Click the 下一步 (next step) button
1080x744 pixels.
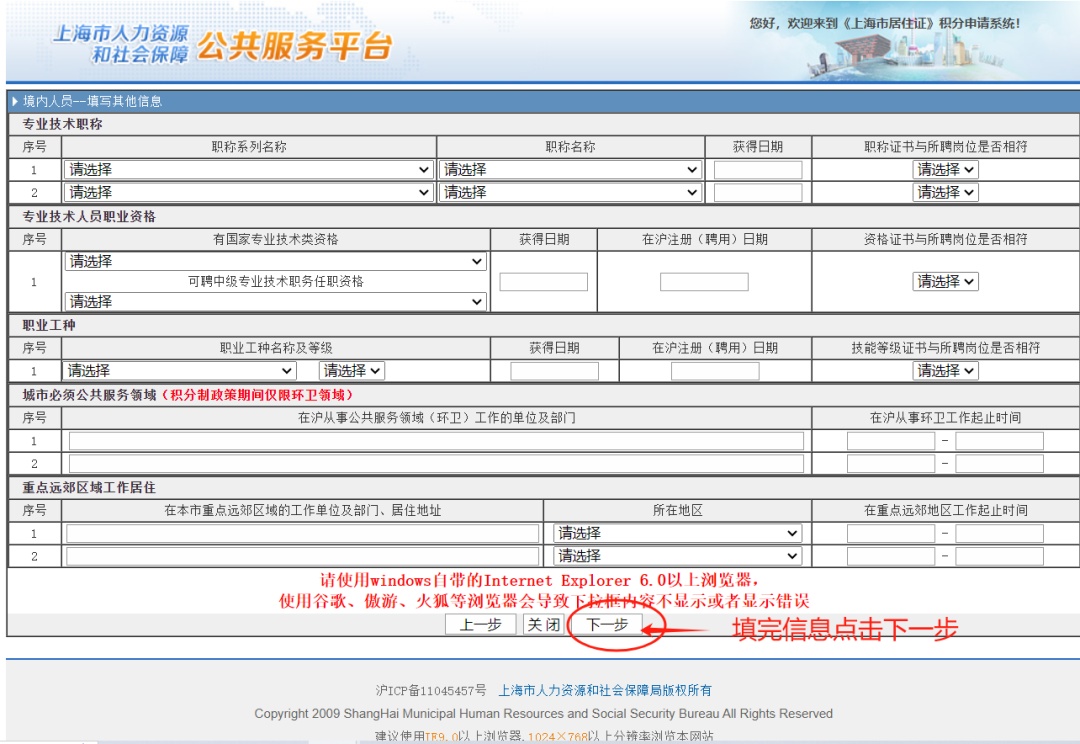[607, 625]
